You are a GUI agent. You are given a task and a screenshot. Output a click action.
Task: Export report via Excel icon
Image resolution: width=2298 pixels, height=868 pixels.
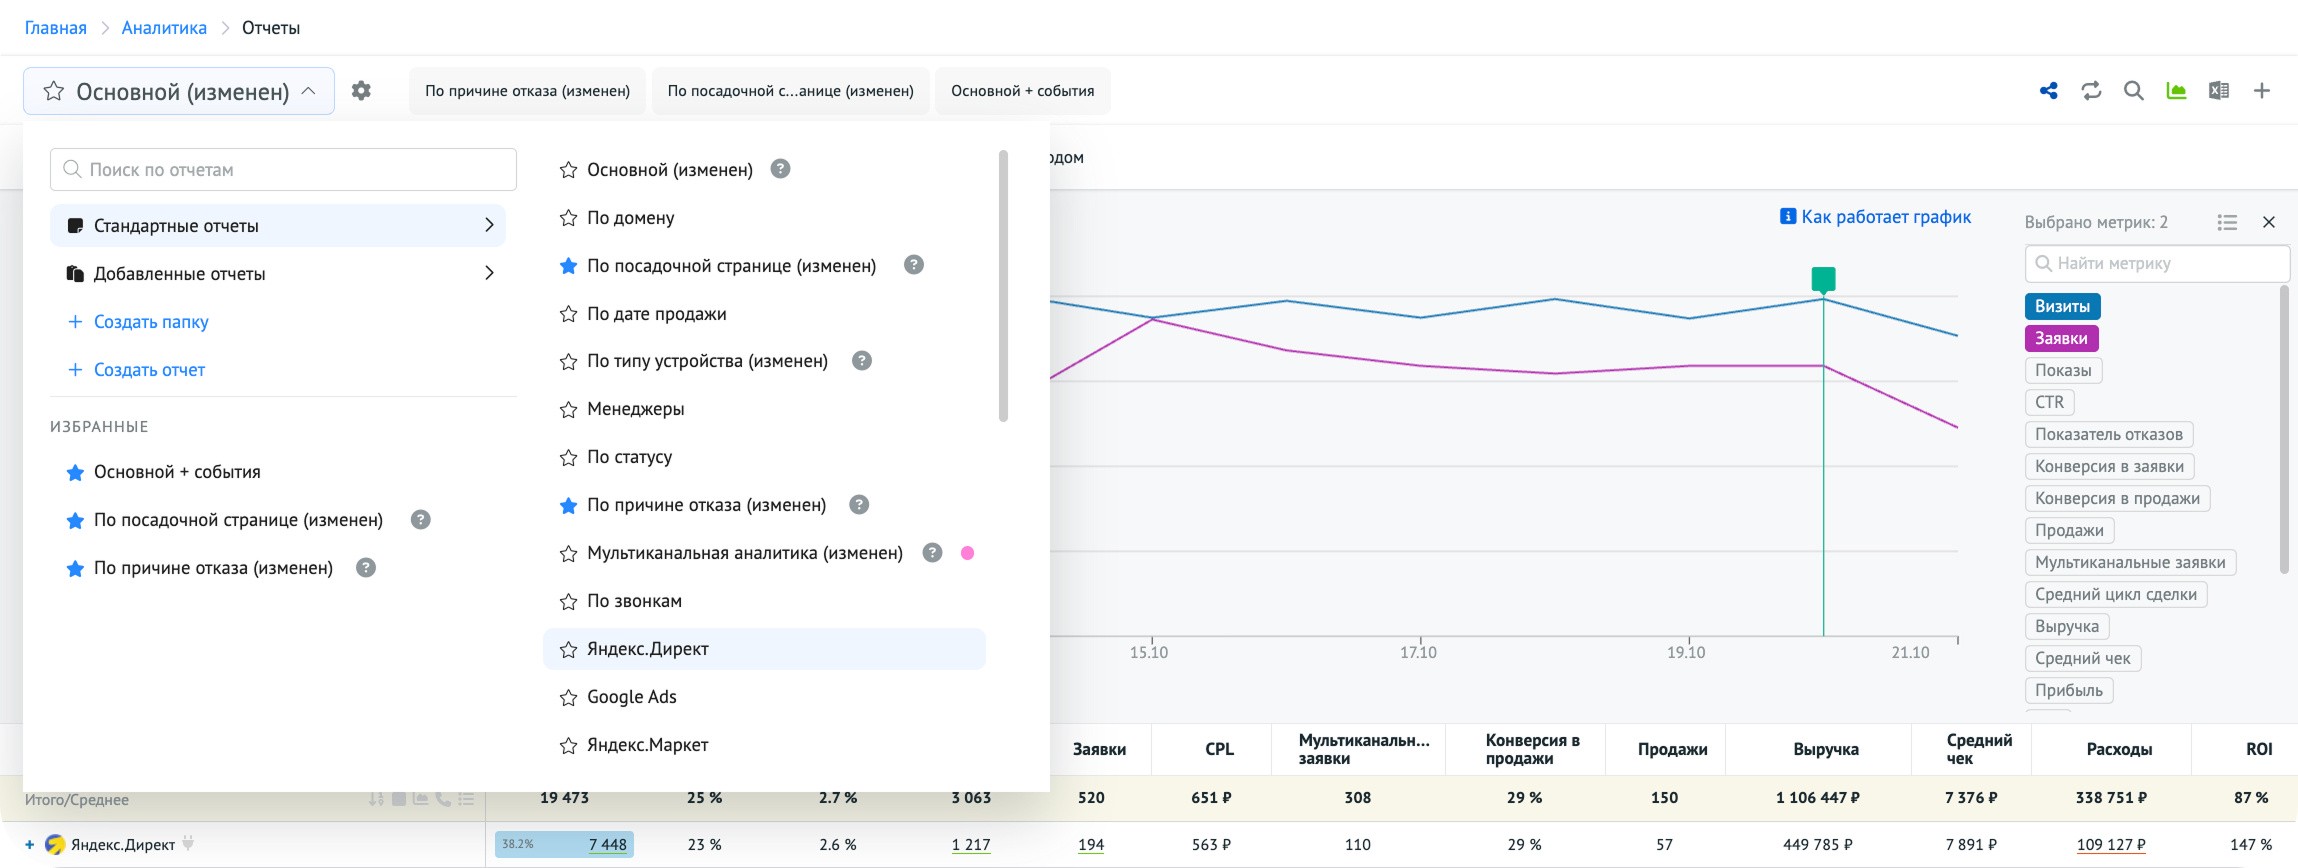coord(2218,91)
